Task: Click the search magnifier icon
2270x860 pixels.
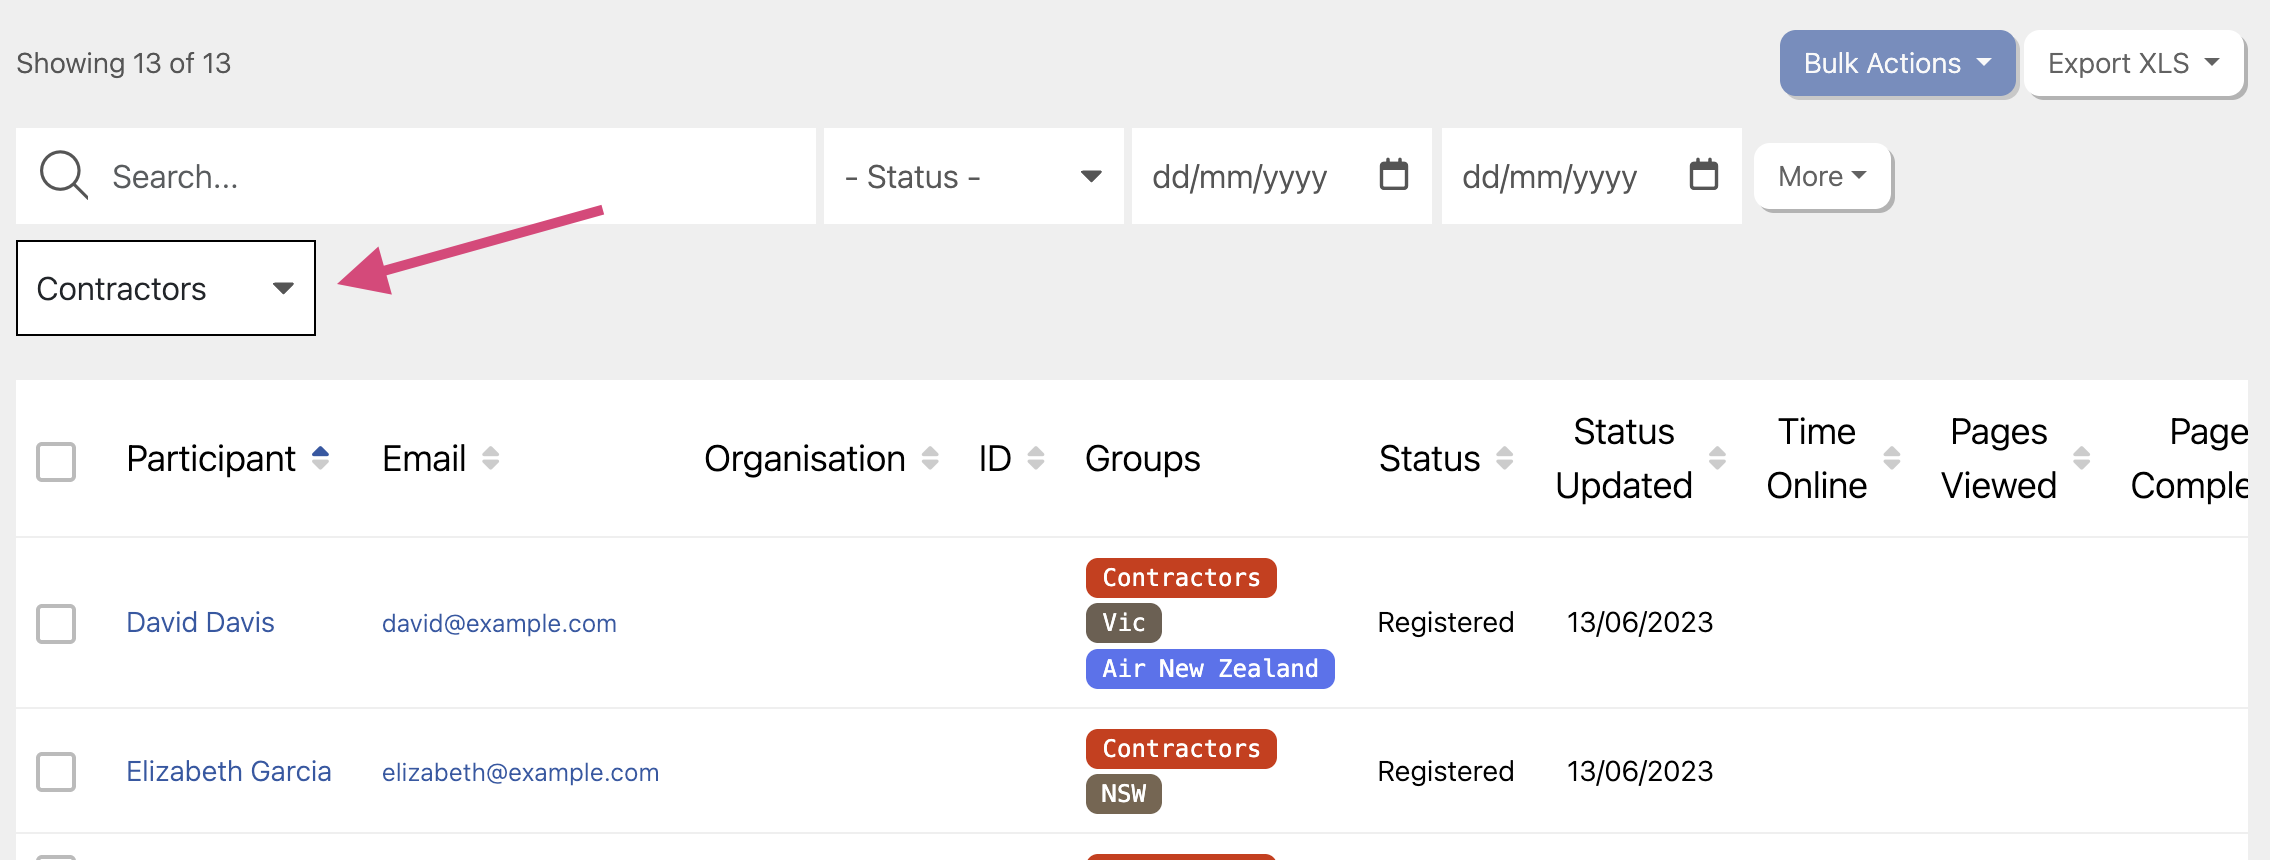Action: click(63, 176)
